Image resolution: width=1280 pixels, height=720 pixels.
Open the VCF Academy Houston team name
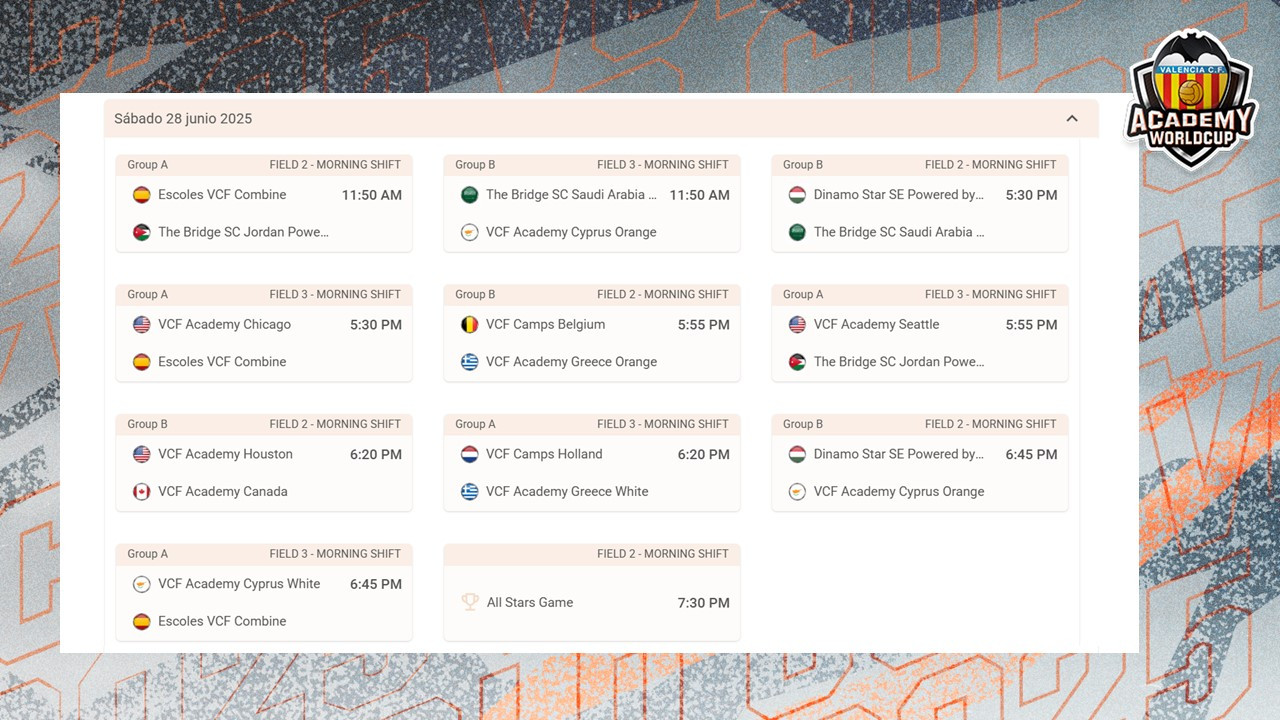(x=225, y=454)
